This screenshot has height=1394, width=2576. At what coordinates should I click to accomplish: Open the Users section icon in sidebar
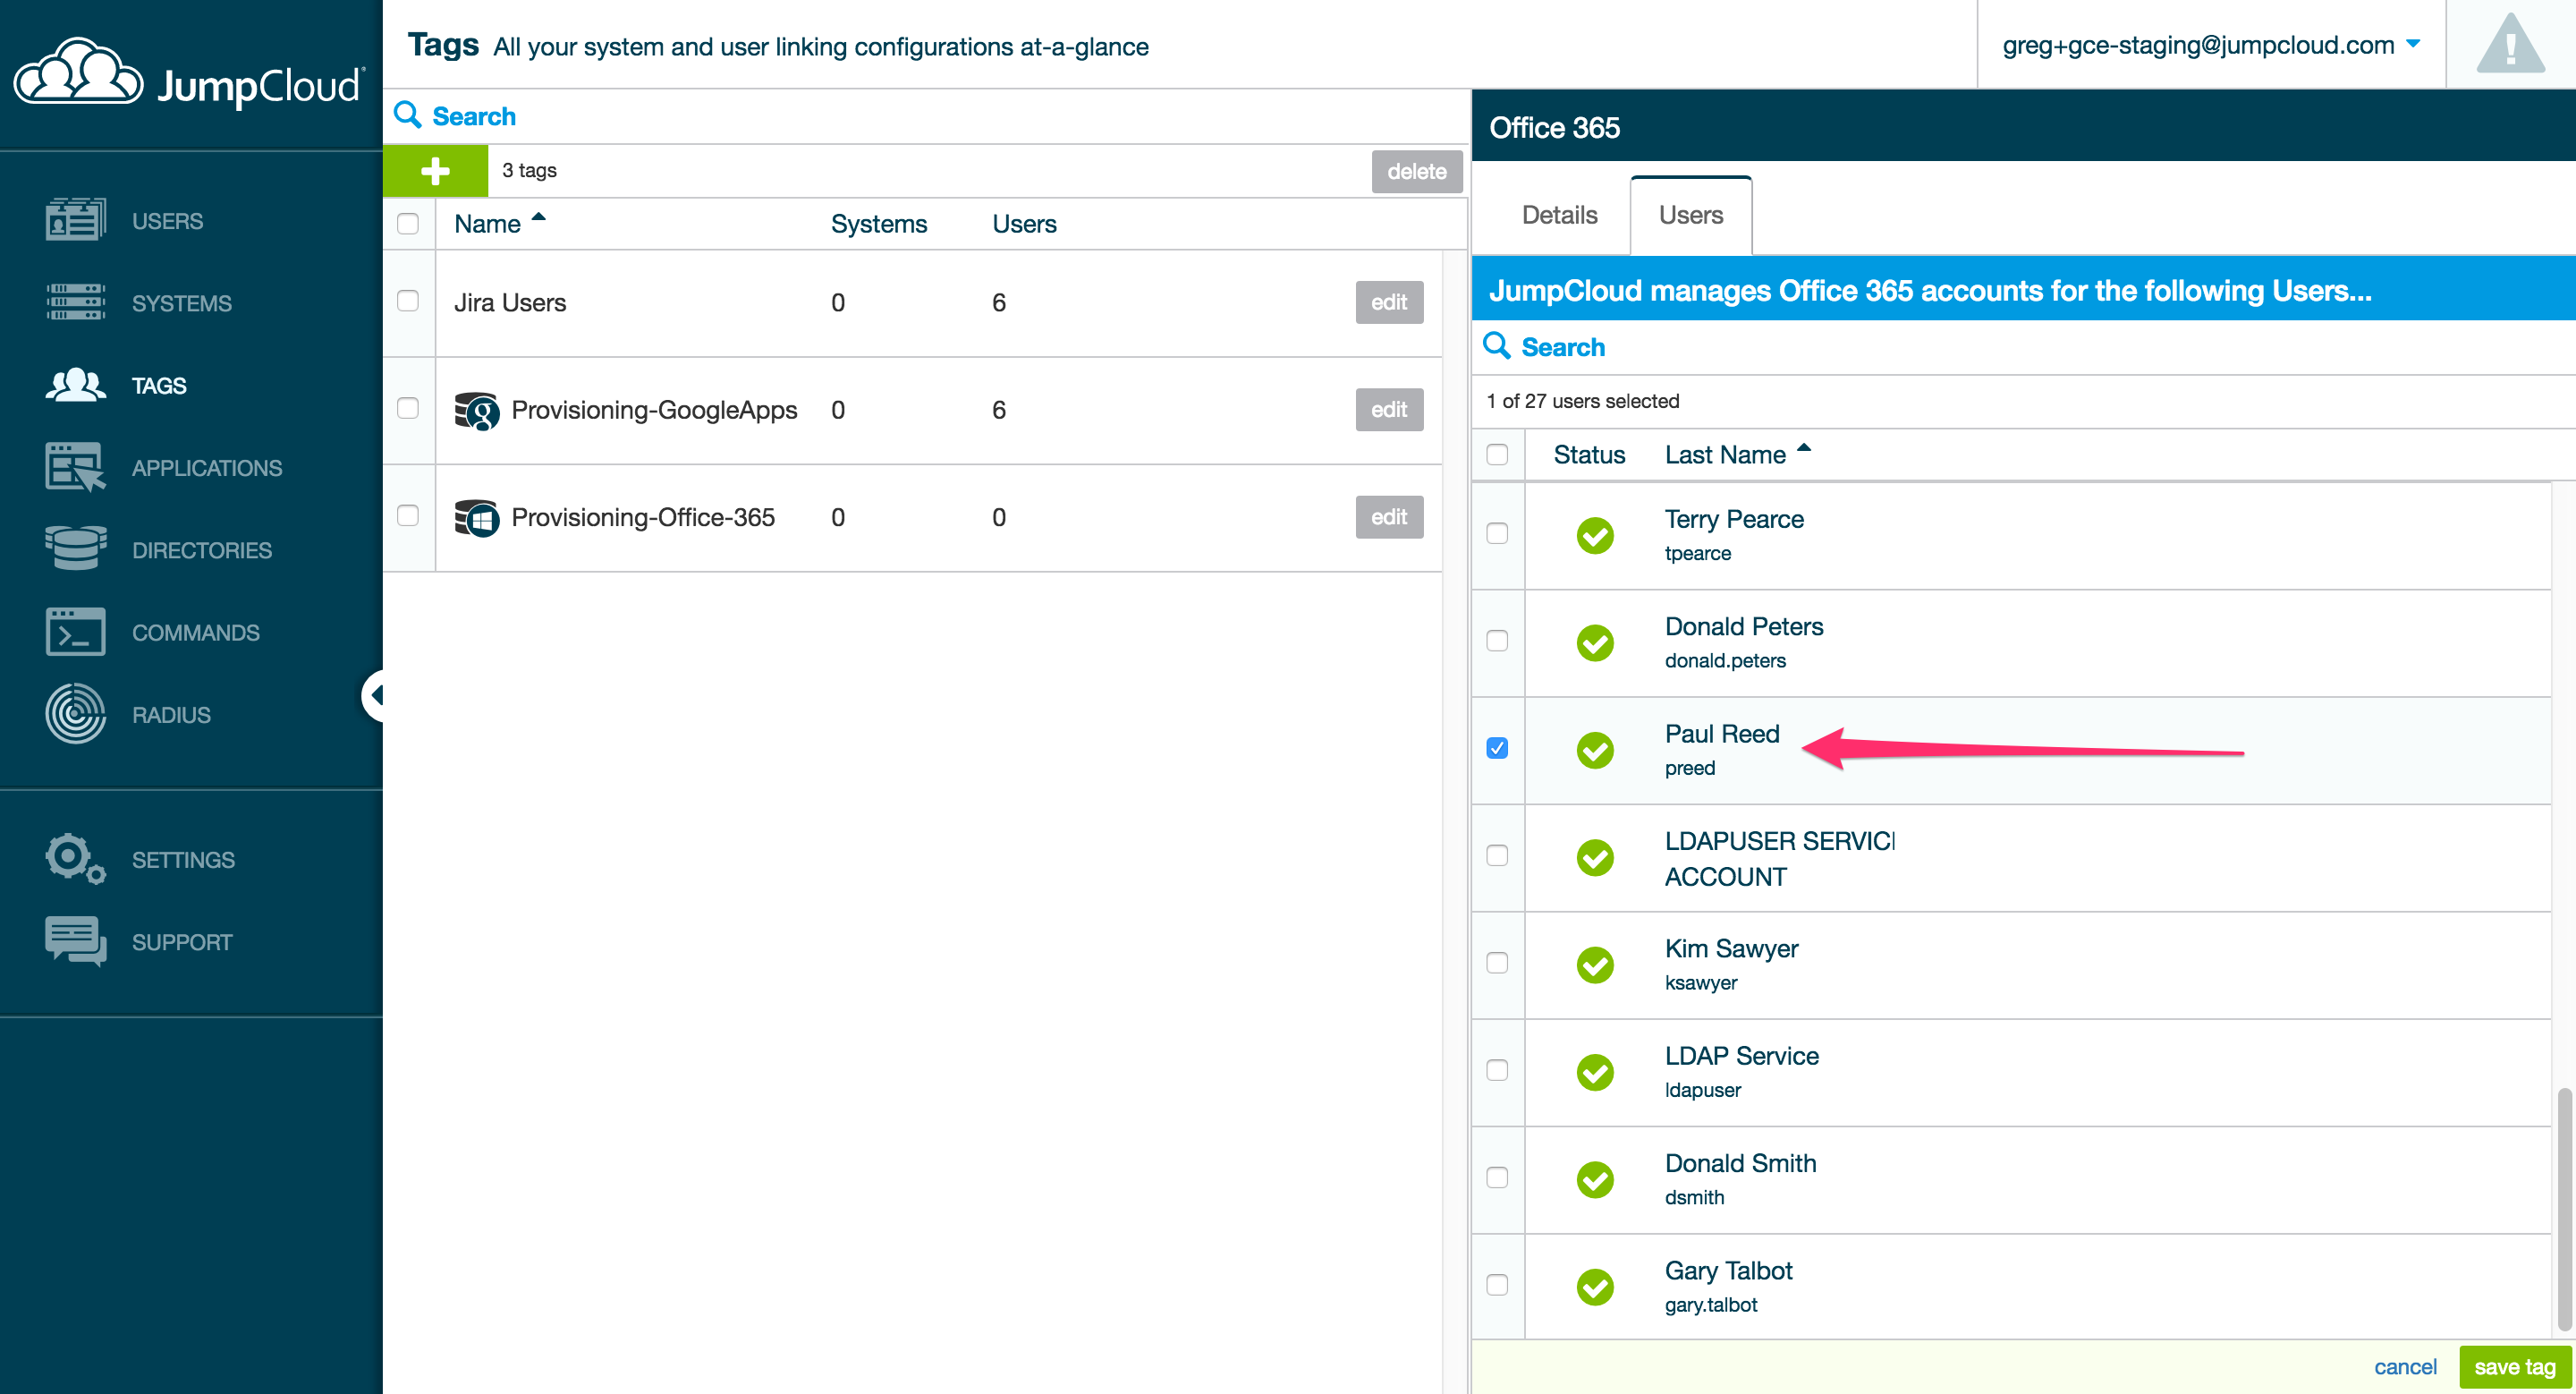tap(75, 220)
